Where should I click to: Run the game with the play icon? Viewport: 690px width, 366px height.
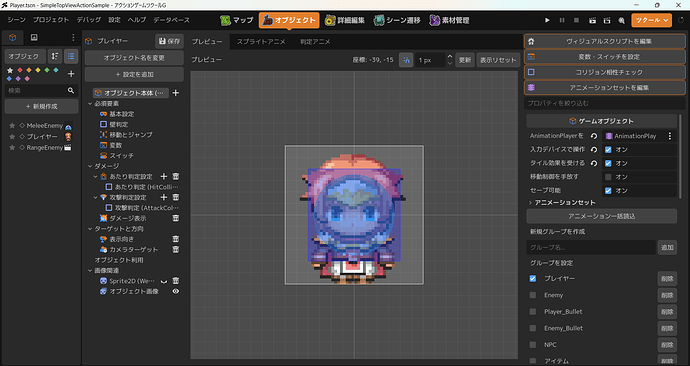pyautogui.click(x=547, y=20)
